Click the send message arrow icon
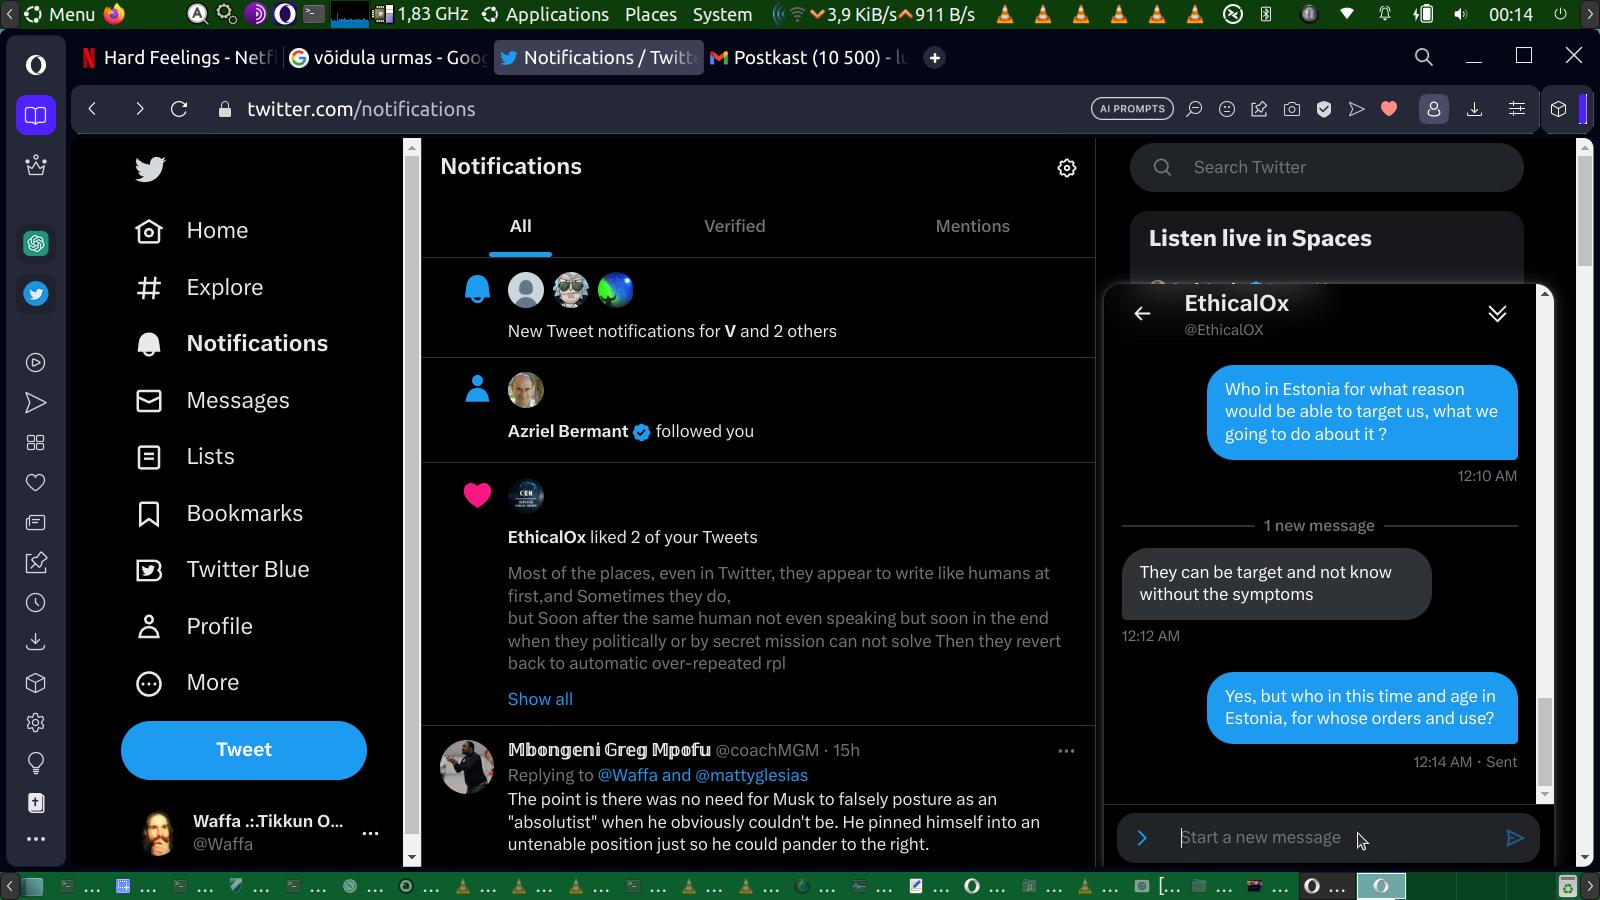 pyautogui.click(x=1515, y=838)
